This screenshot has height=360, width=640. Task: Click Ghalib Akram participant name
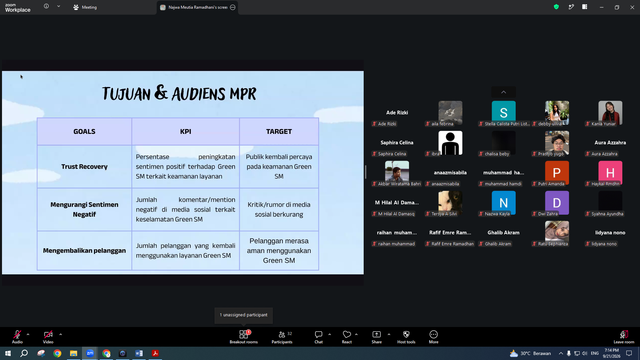click(503, 232)
